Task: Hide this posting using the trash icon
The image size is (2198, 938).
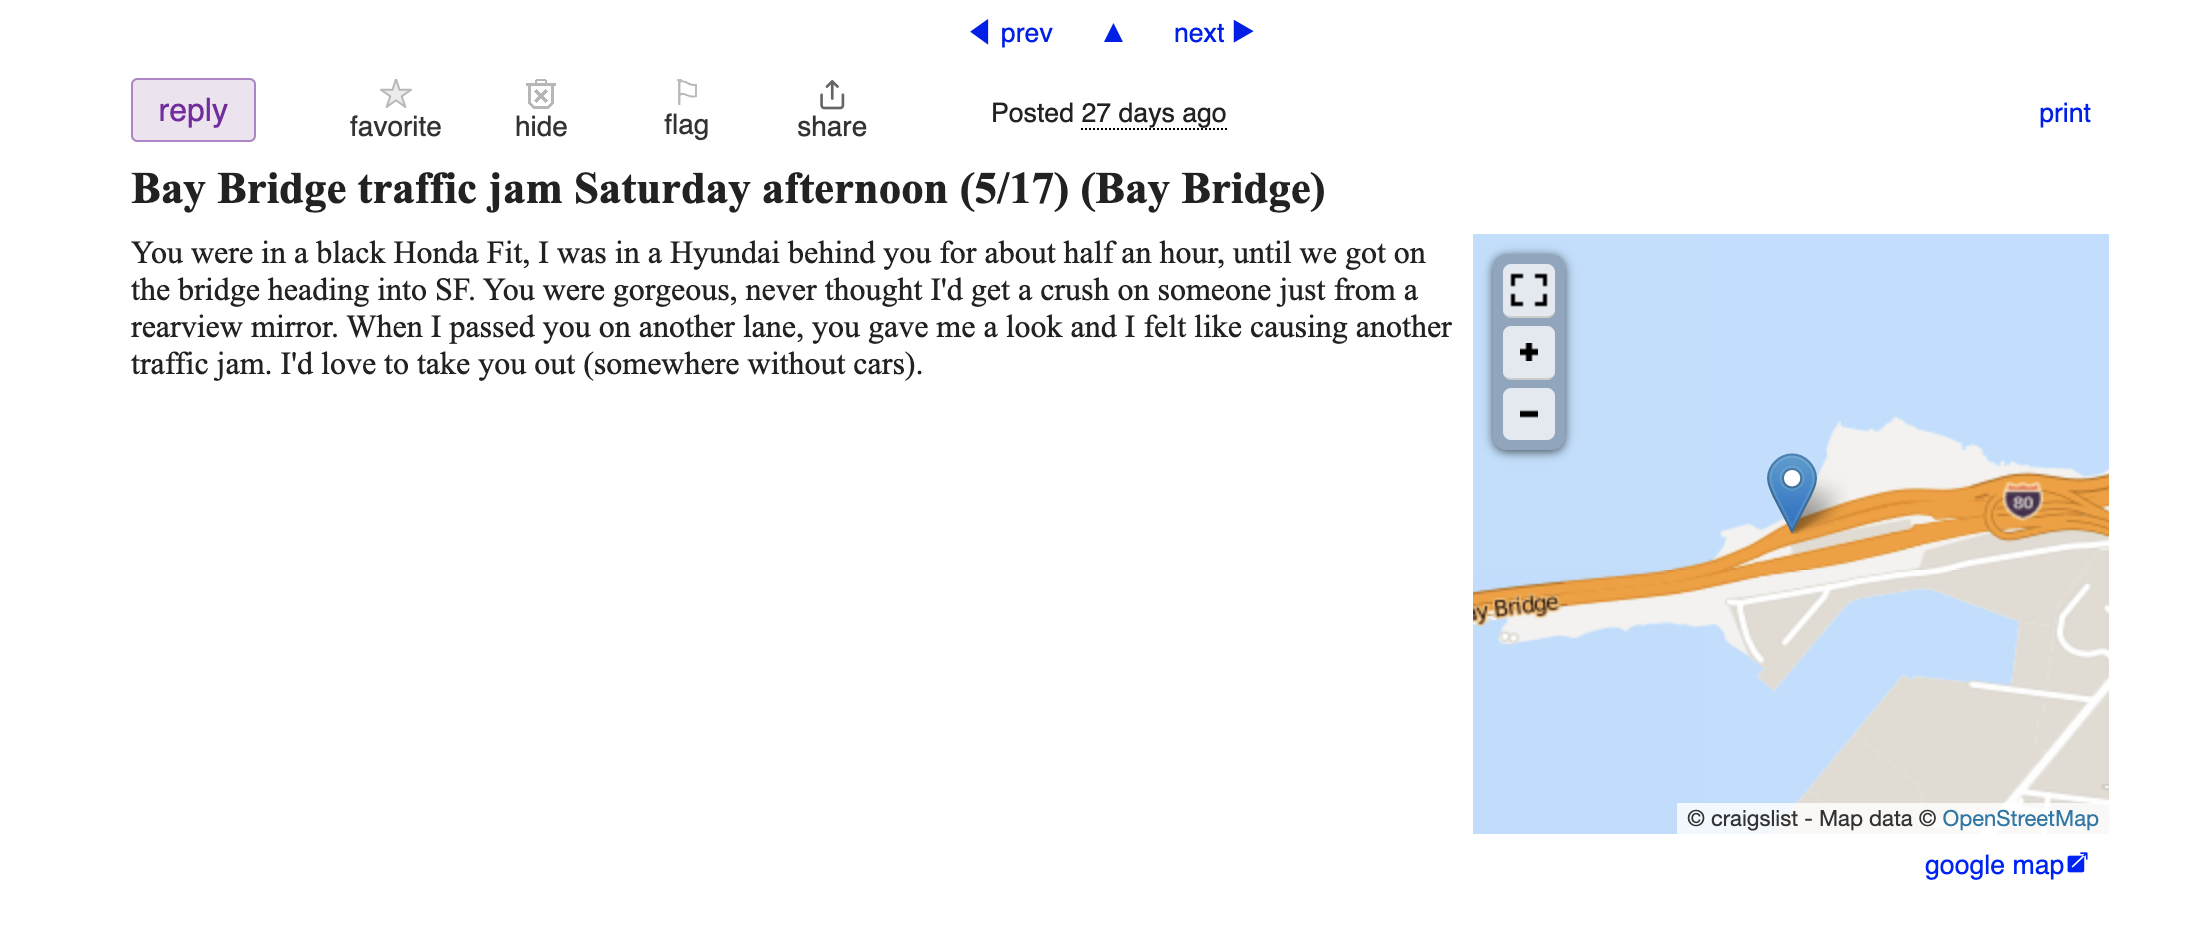Action: tap(541, 94)
